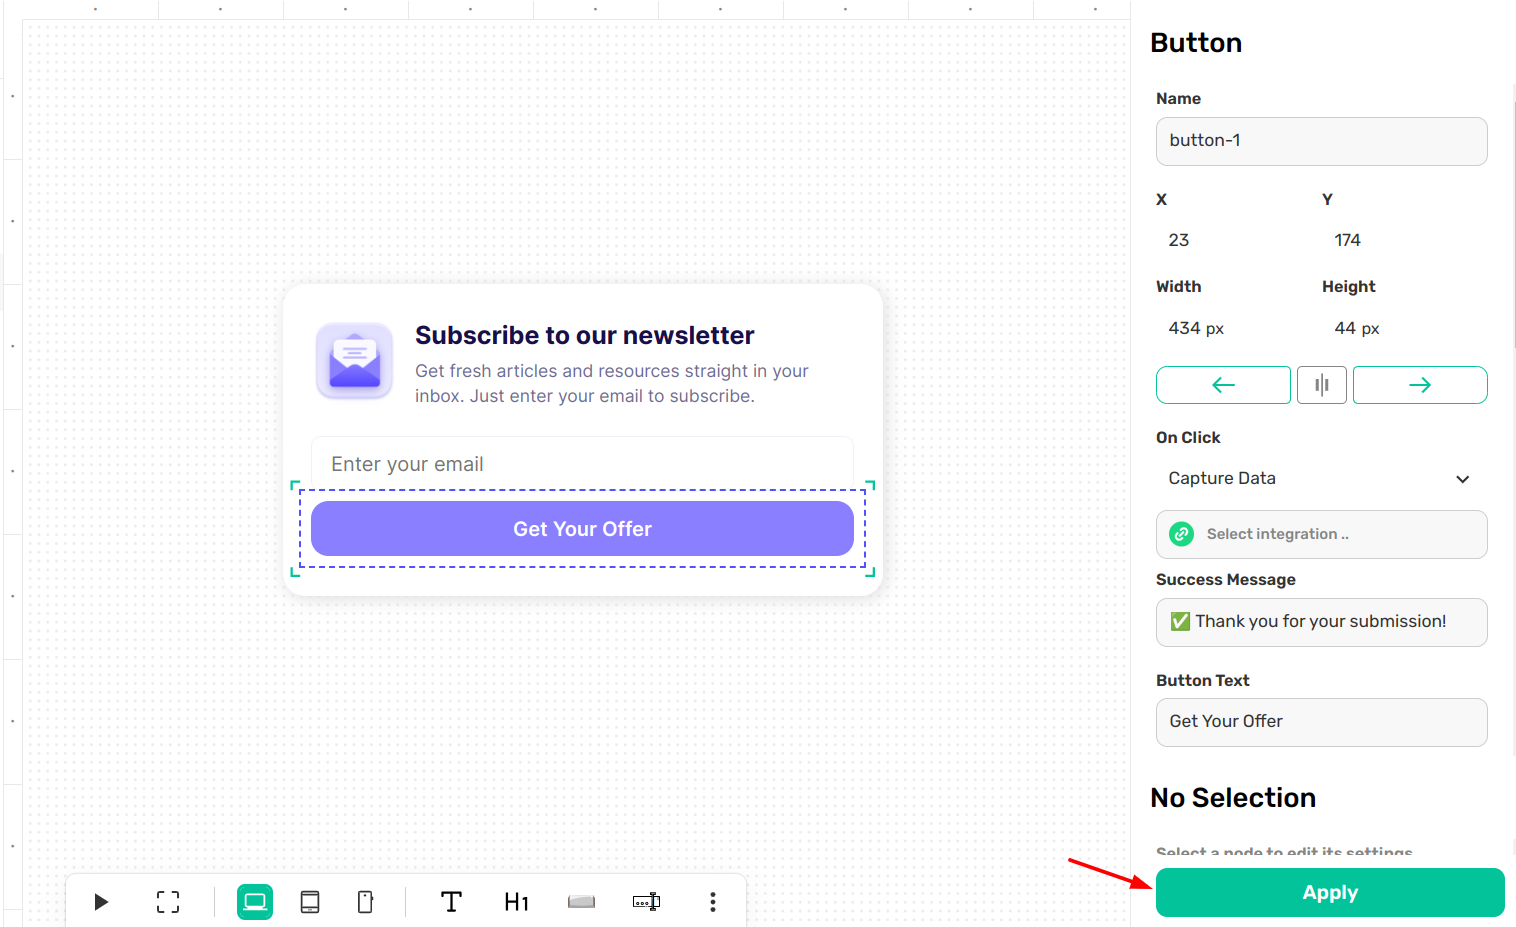Insert a button element from toolbar
This screenshot has width=1516, height=927.
(x=581, y=902)
